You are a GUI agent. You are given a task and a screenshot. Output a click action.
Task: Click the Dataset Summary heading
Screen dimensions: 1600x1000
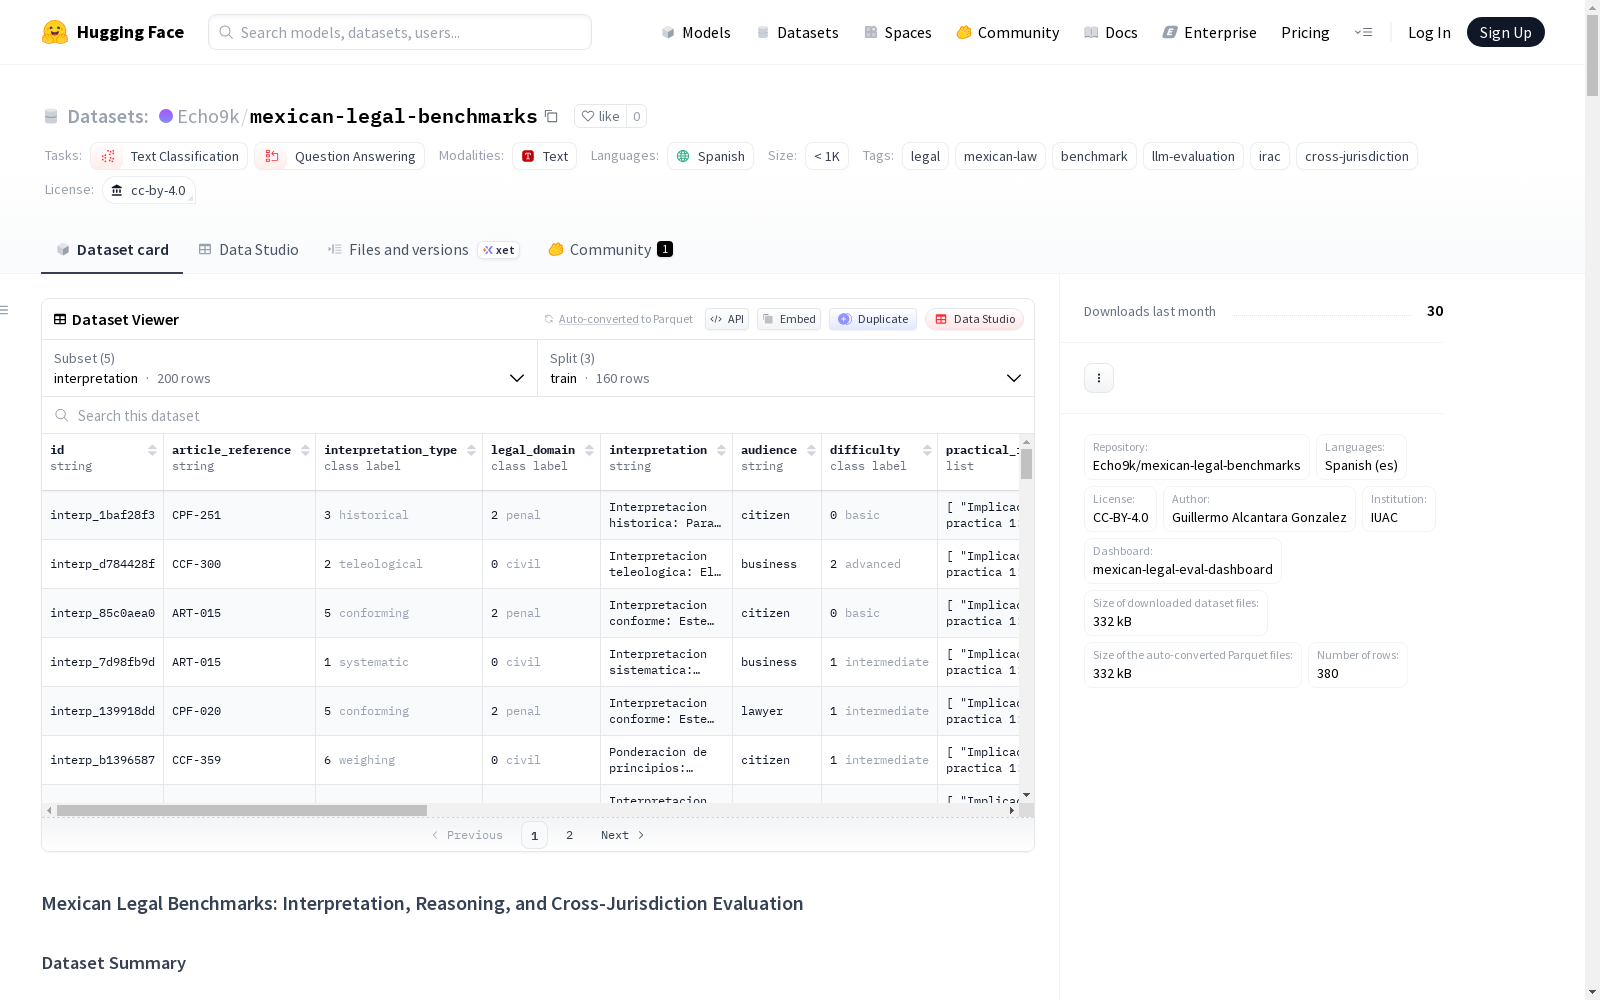pyautogui.click(x=114, y=963)
